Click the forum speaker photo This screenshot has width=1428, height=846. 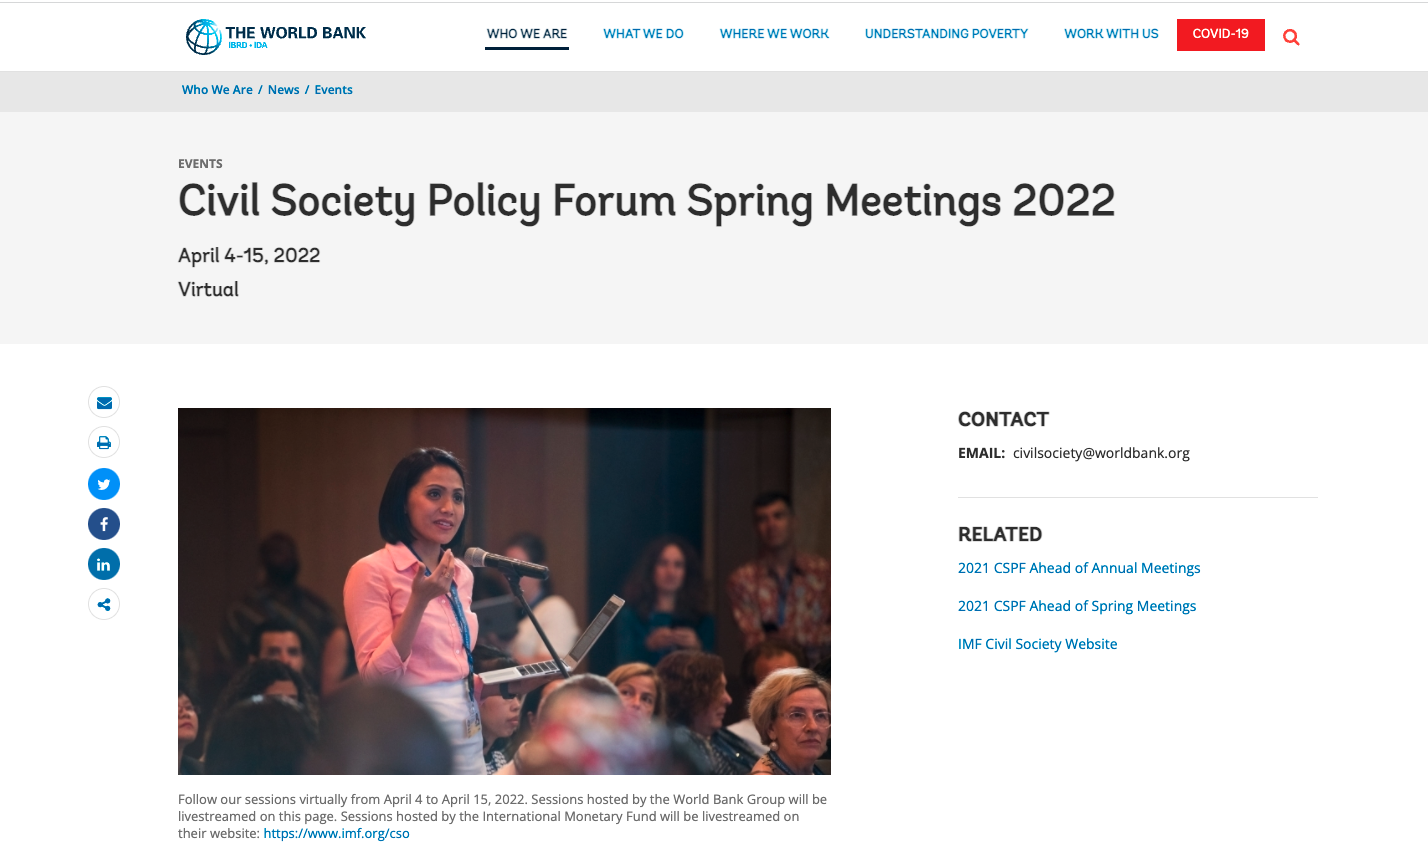pos(504,591)
